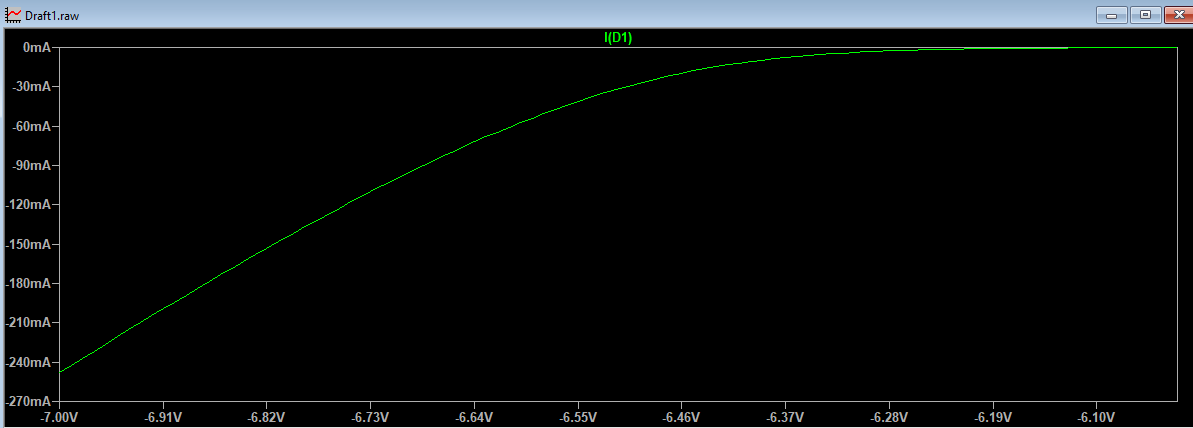The height and width of the screenshot is (428, 1193).
Task: Click the -6.82V x-axis label
Action: (266, 418)
